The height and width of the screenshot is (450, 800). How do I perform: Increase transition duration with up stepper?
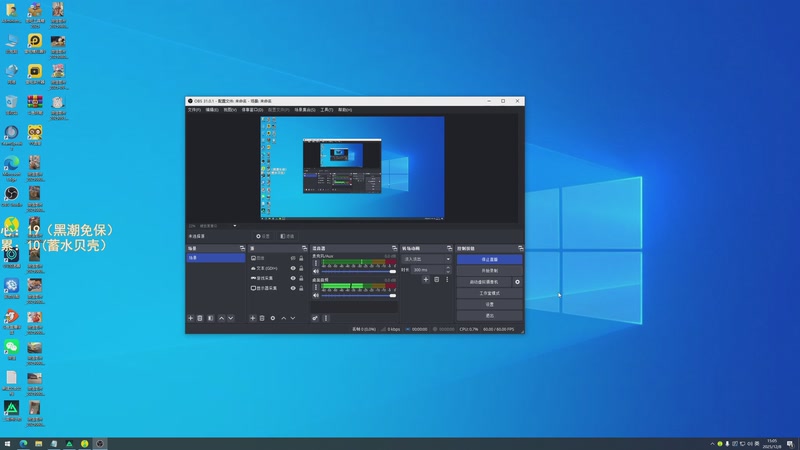448,267
